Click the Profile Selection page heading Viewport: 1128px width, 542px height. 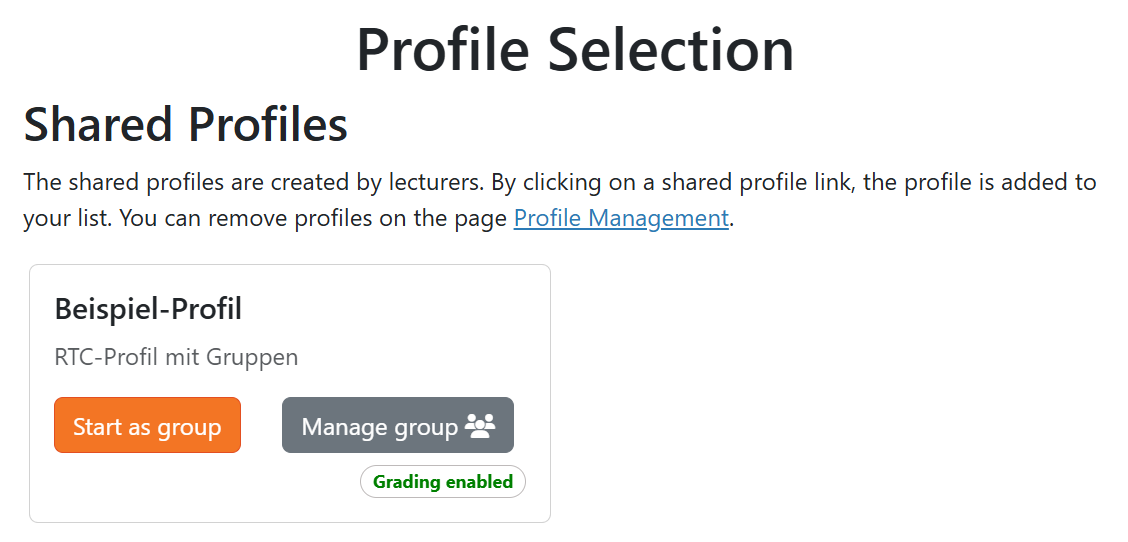(575, 49)
